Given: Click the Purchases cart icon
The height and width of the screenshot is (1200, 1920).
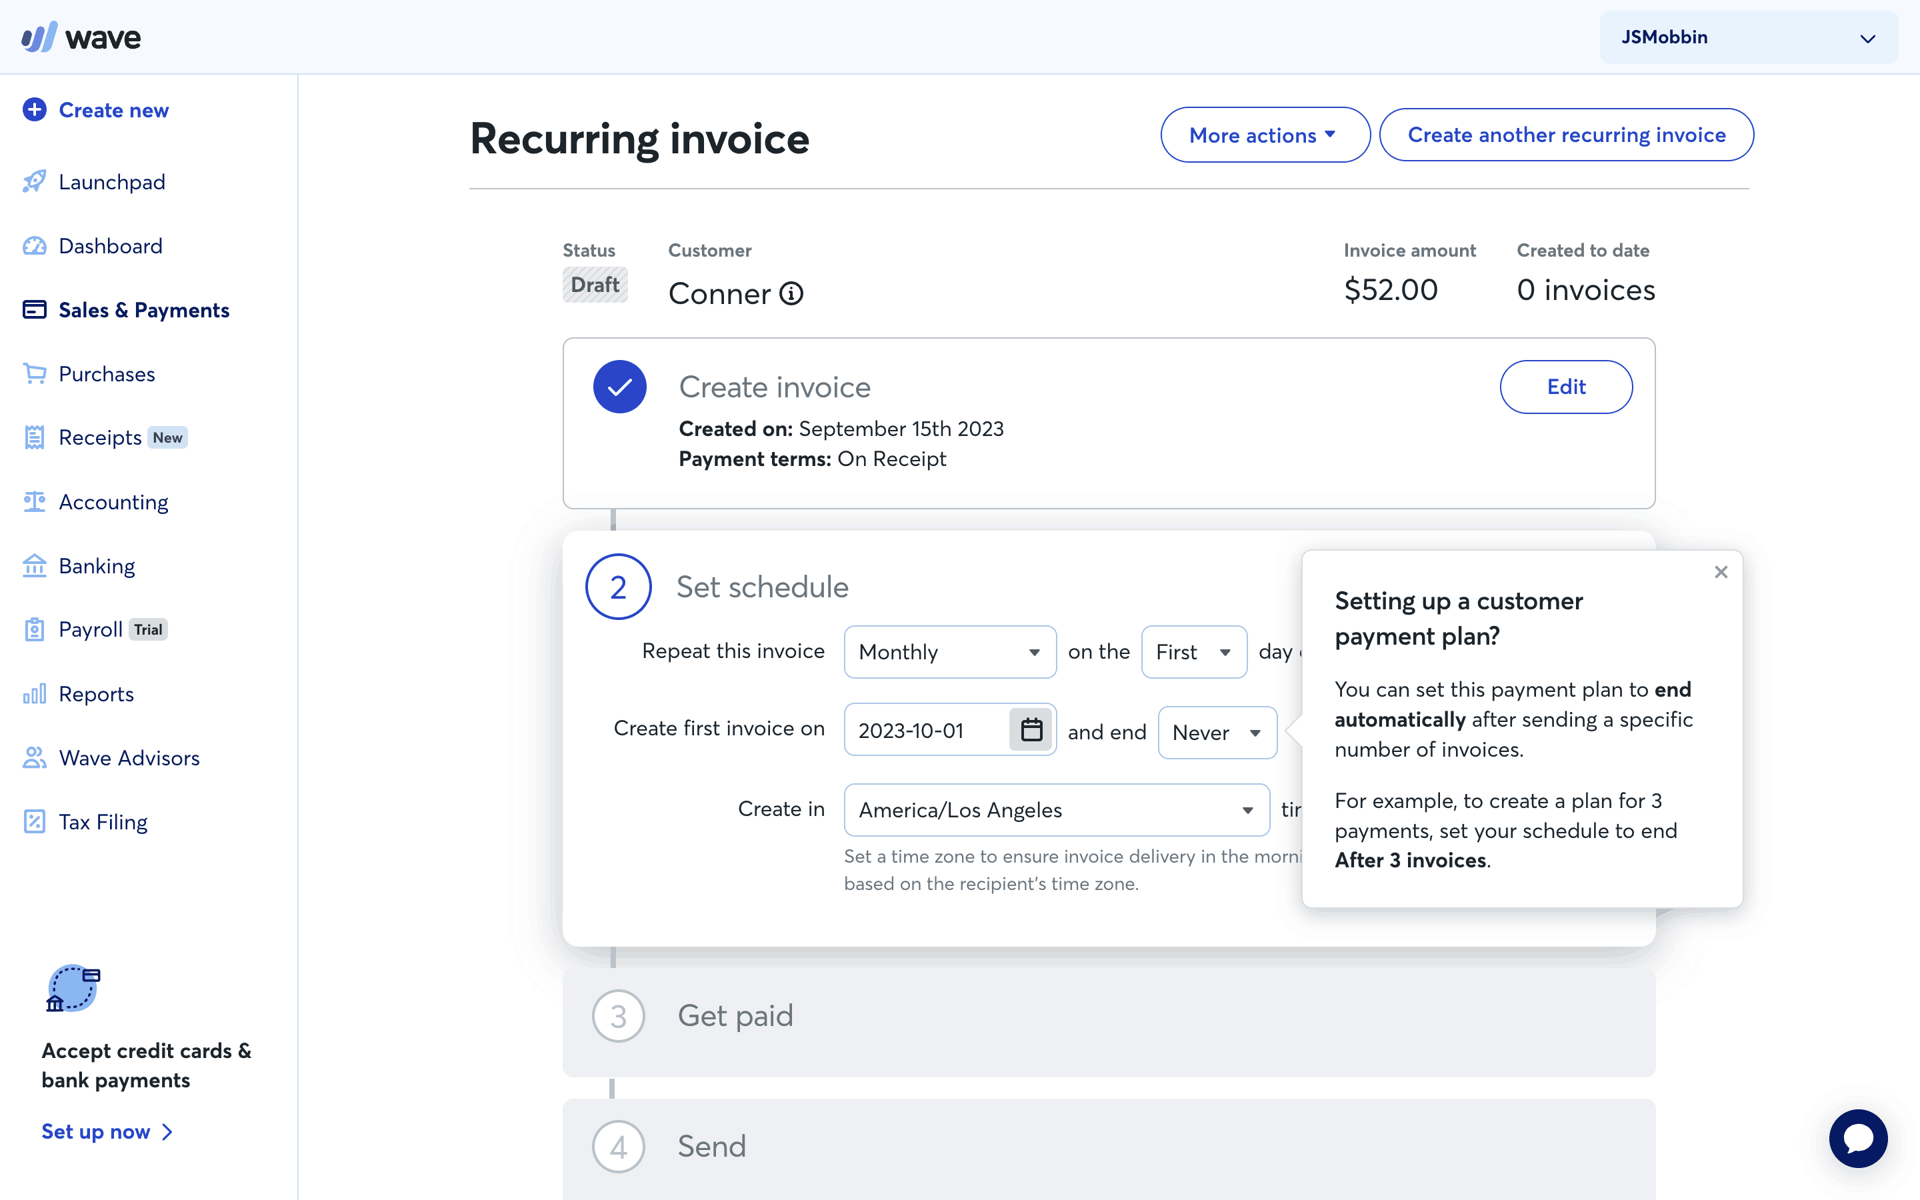Looking at the screenshot, I should (34, 374).
